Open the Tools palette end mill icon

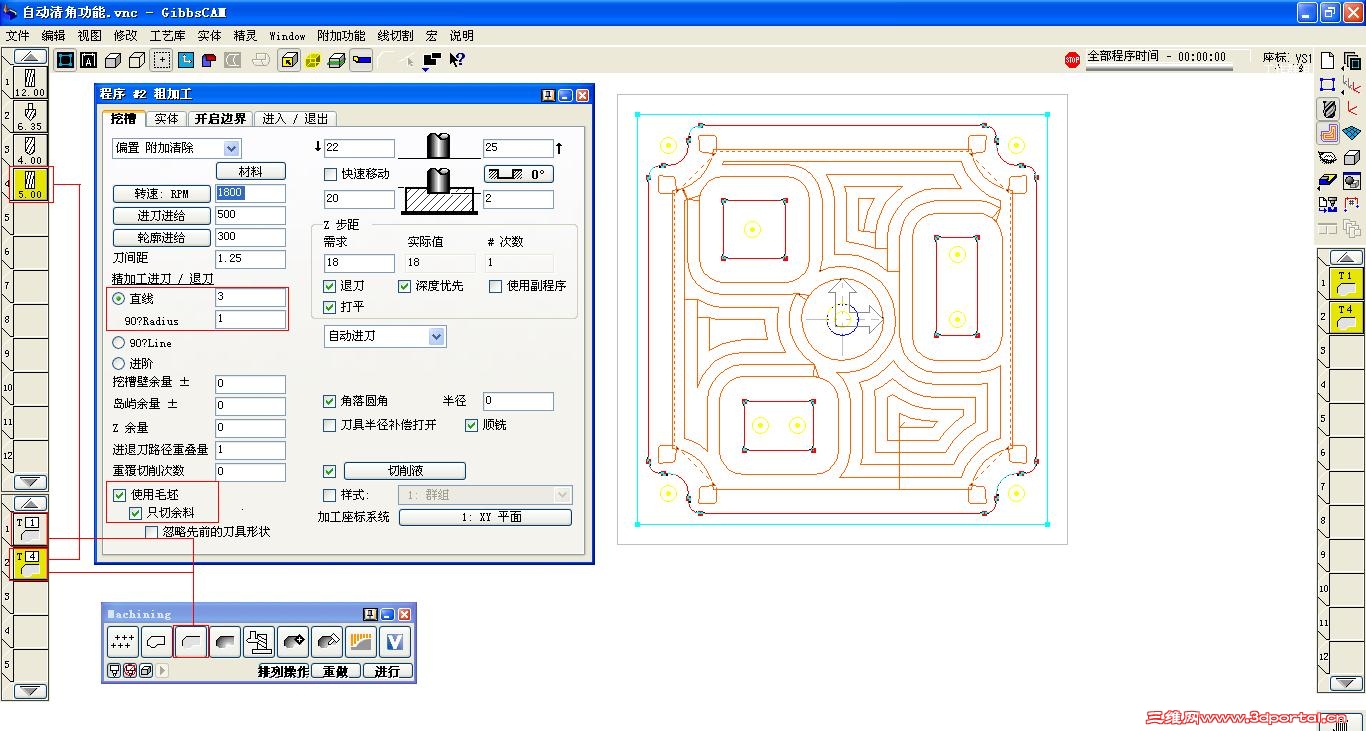point(1328,109)
